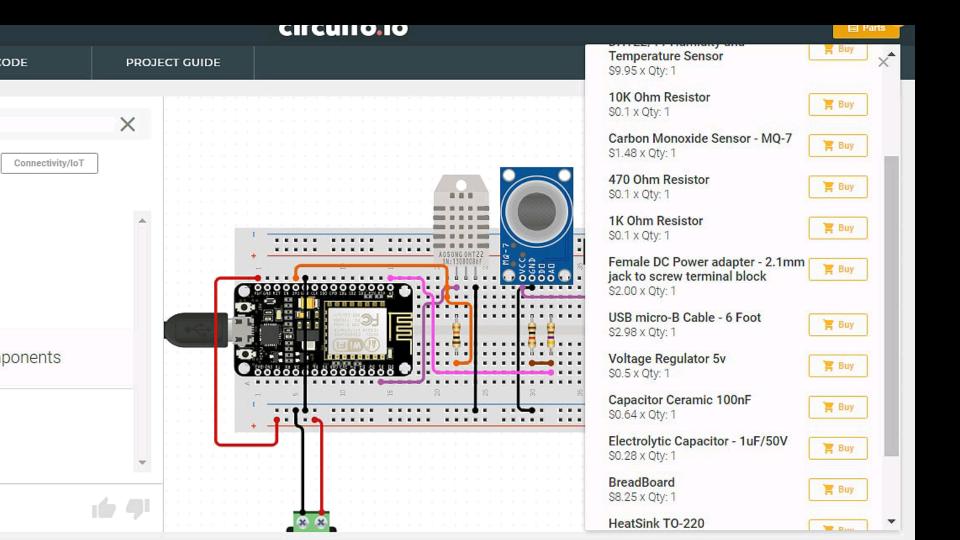Buy the Capacitor Ceramic 100nF
The height and width of the screenshot is (540, 960).
tap(837, 407)
